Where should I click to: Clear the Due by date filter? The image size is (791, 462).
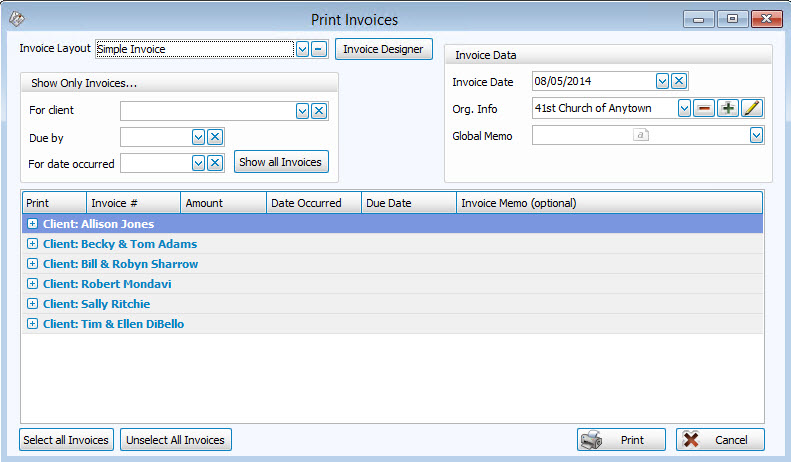coord(215,137)
